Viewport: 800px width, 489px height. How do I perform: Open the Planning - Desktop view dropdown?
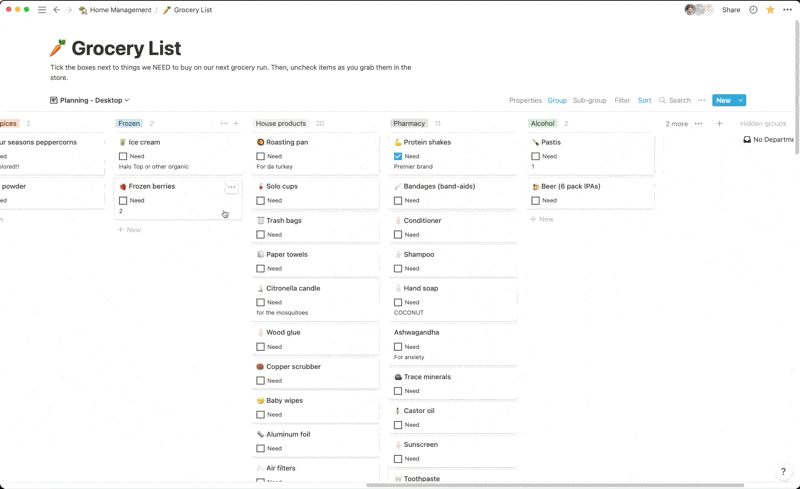90,100
